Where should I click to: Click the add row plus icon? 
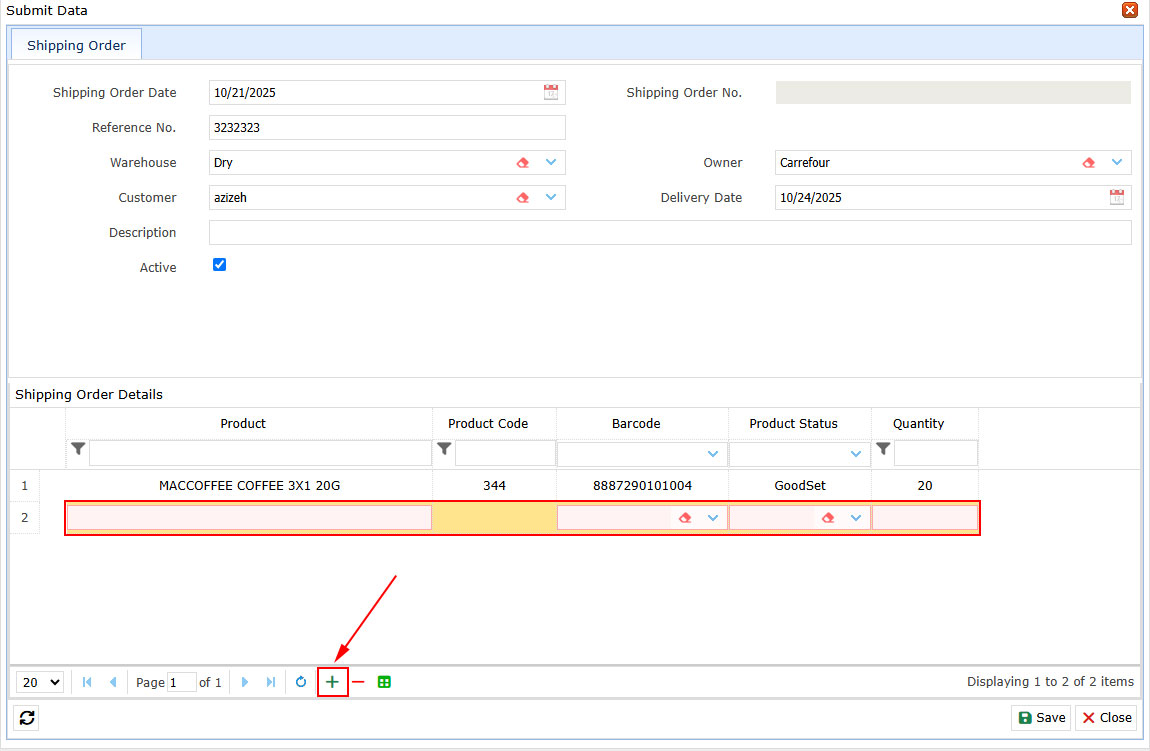pyautogui.click(x=332, y=682)
